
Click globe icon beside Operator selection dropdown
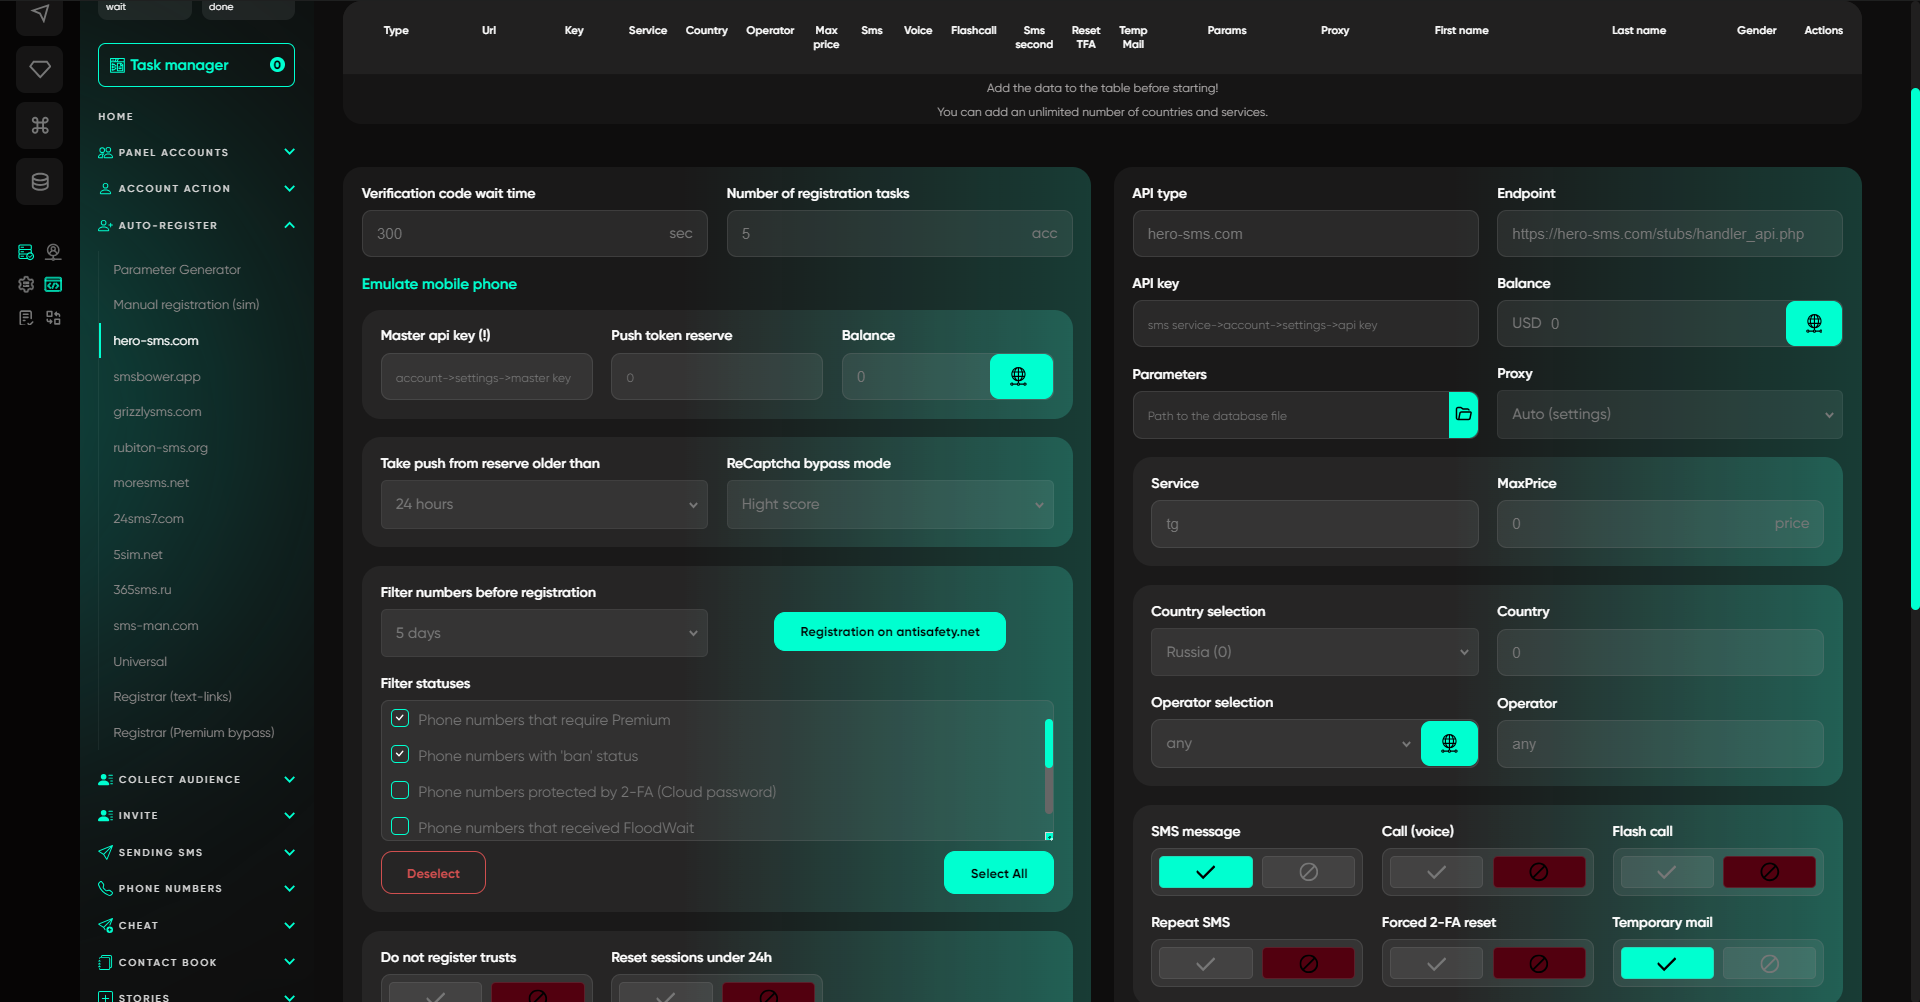1449,743
